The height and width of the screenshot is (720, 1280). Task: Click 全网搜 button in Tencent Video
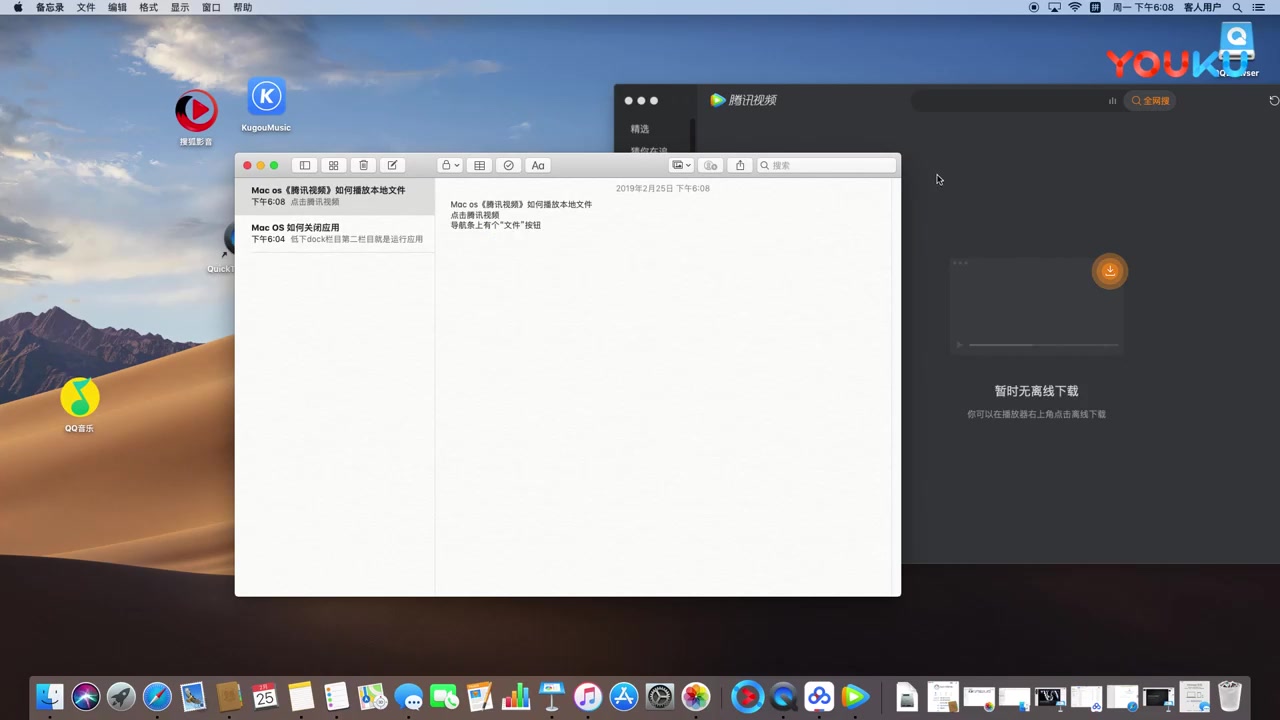(x=1151, y=101)
